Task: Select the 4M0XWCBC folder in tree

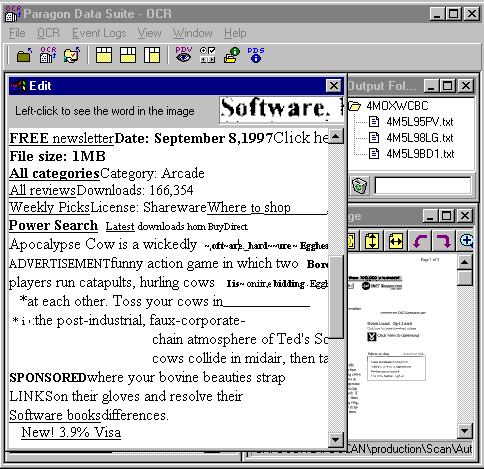Action: click(397, 106)
